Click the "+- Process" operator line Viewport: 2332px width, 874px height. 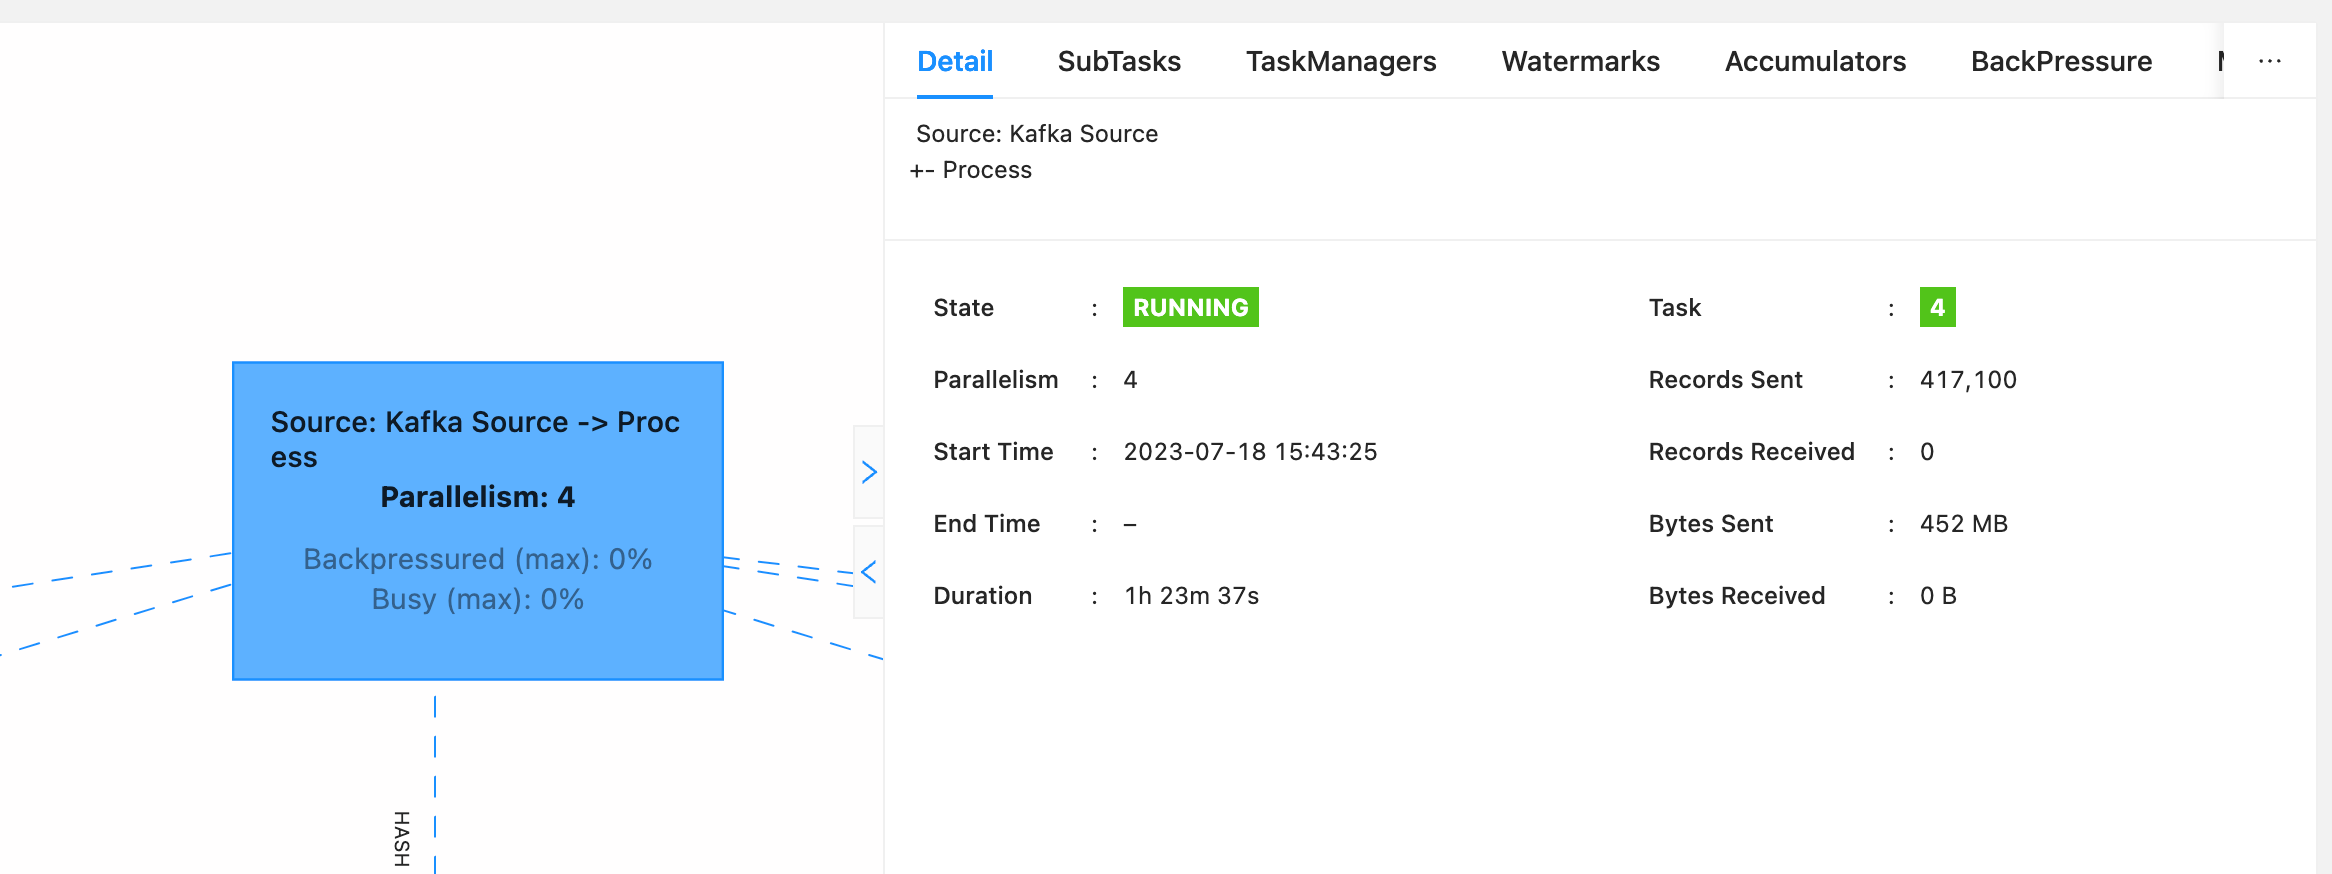coord(972,170)
